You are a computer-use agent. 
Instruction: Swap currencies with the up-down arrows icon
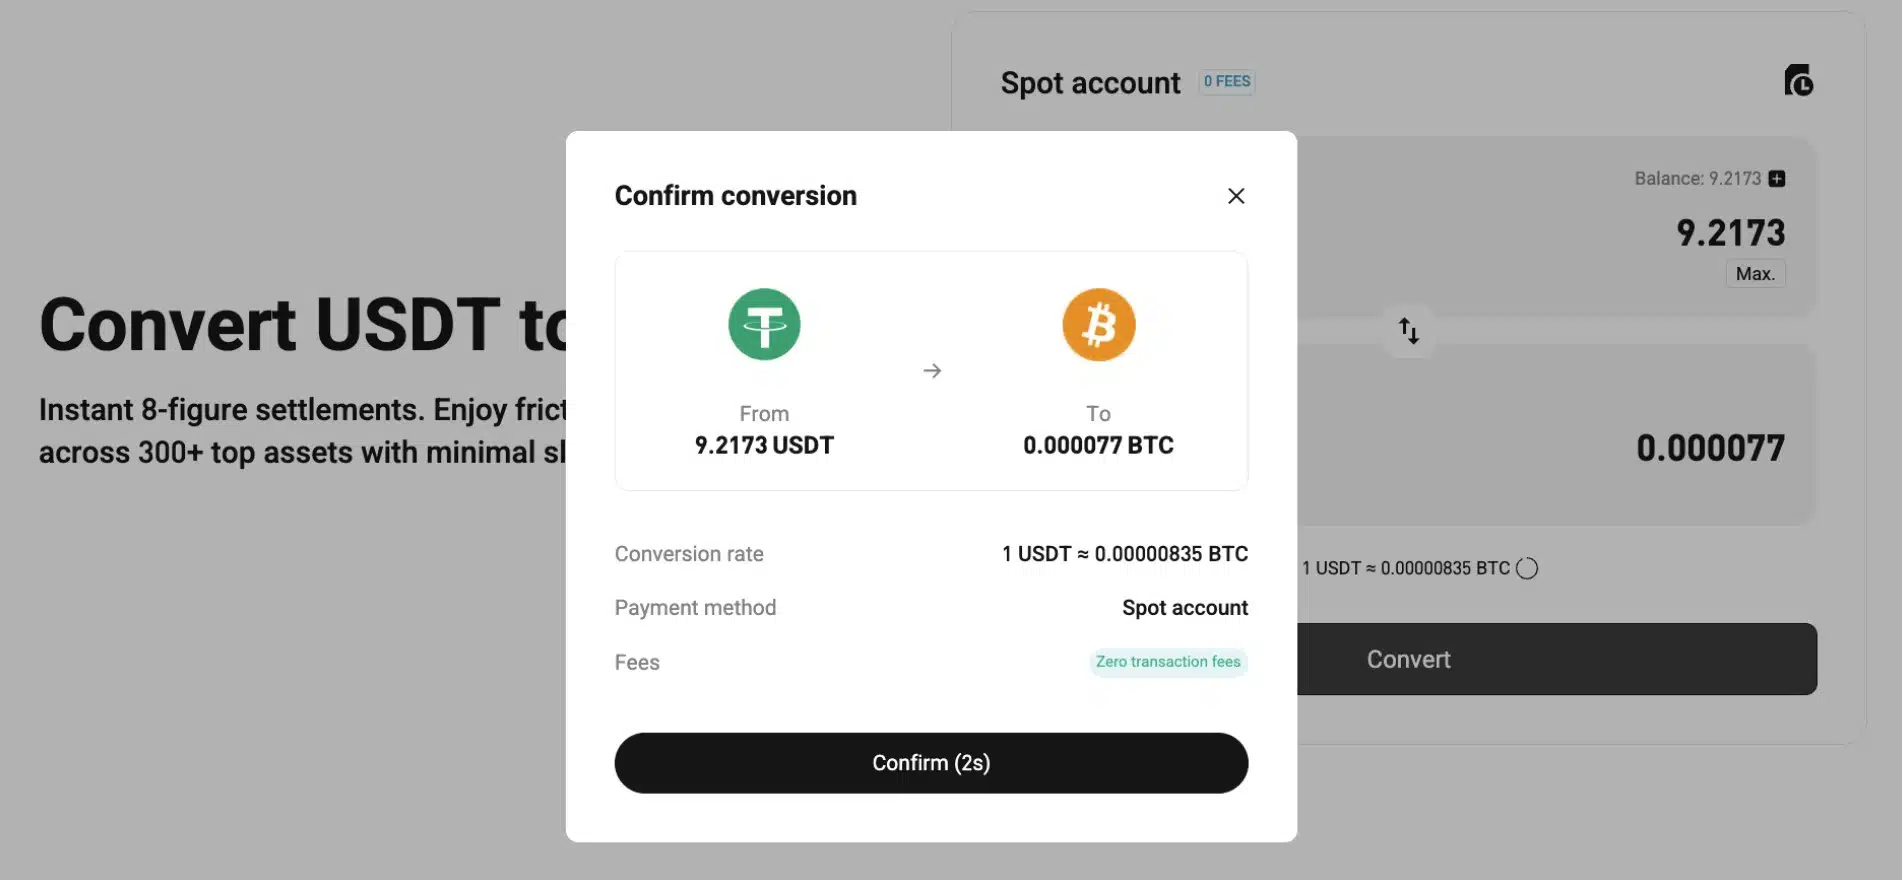coord(1409,331)
